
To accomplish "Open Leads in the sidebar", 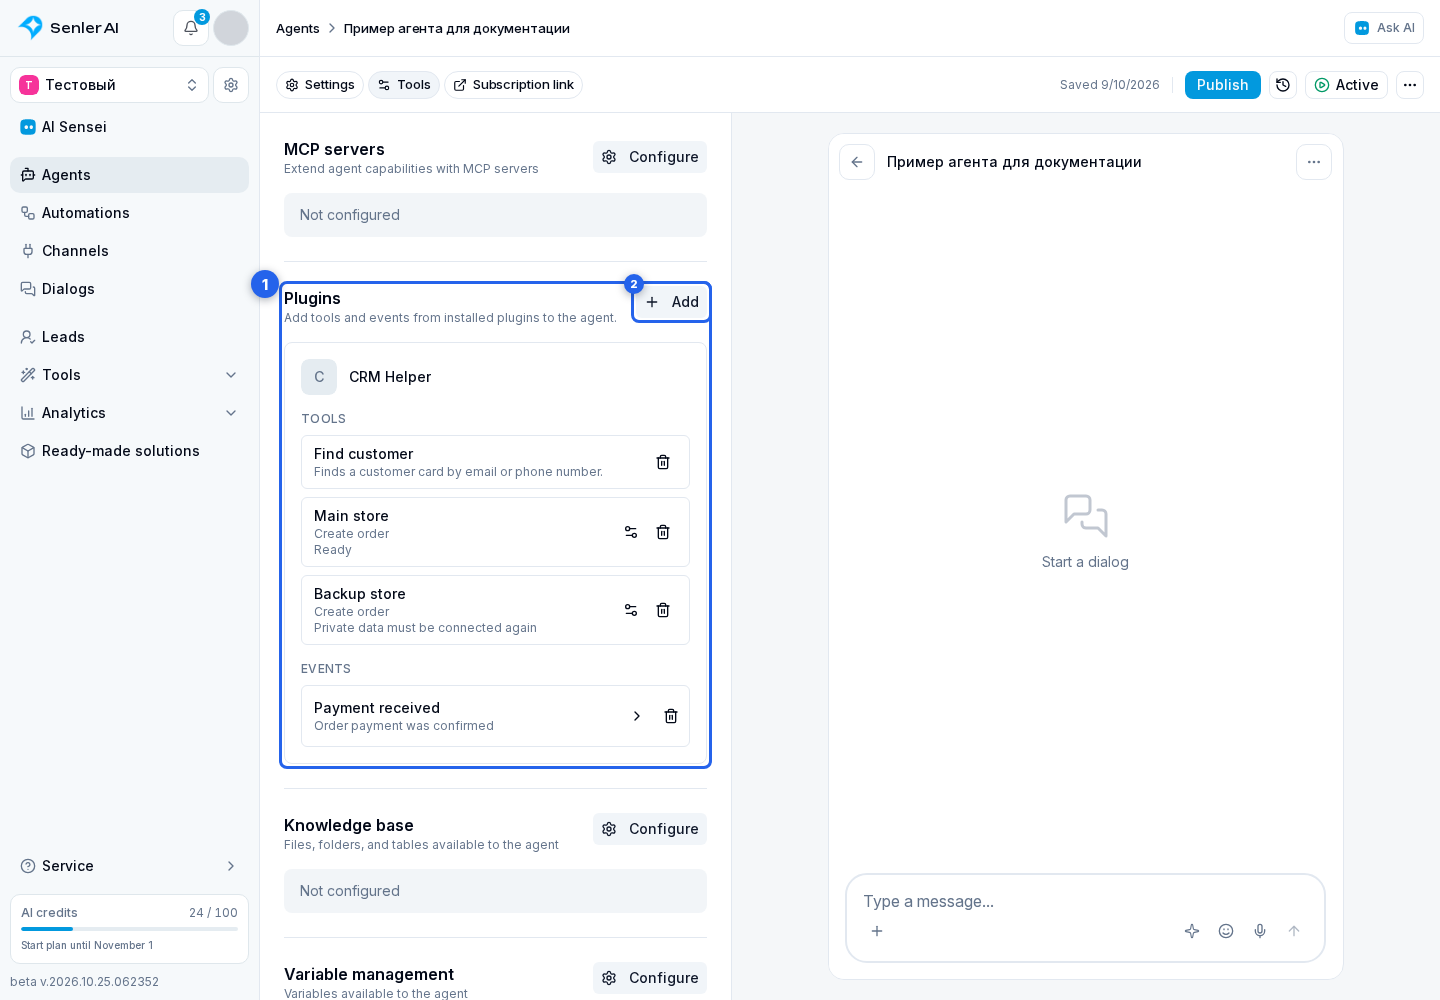I will [x=130, y=337].
